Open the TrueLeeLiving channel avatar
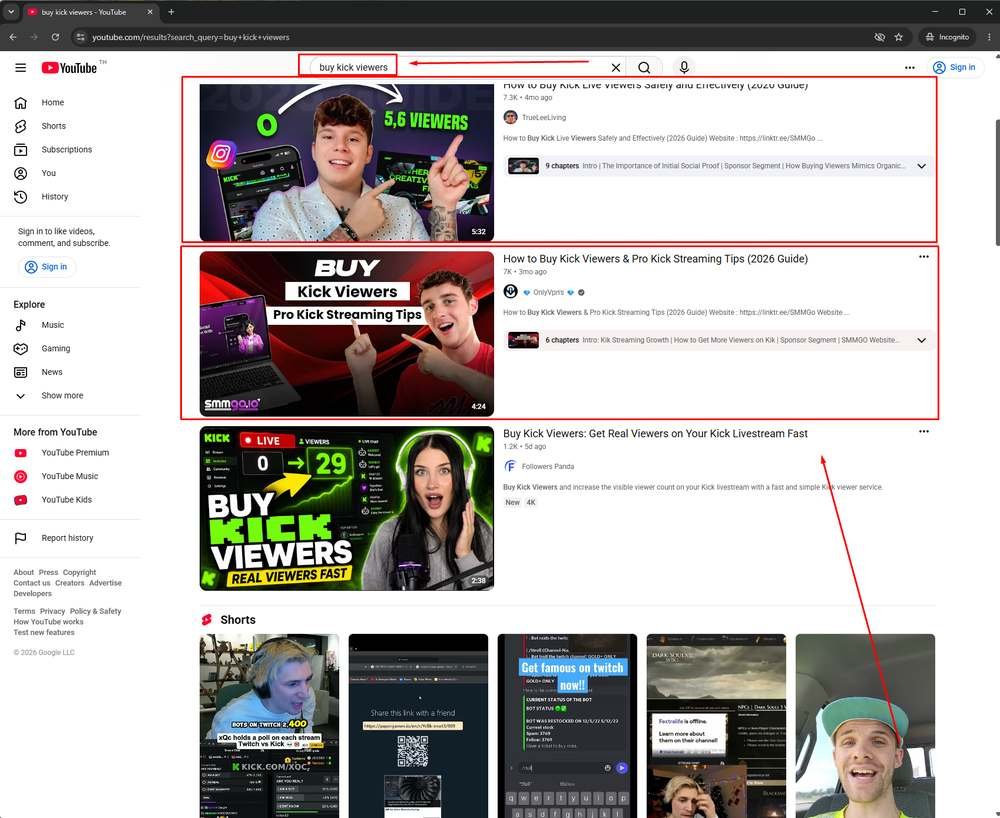Screen dimensions: 1000x818 (x=510, y=117)
